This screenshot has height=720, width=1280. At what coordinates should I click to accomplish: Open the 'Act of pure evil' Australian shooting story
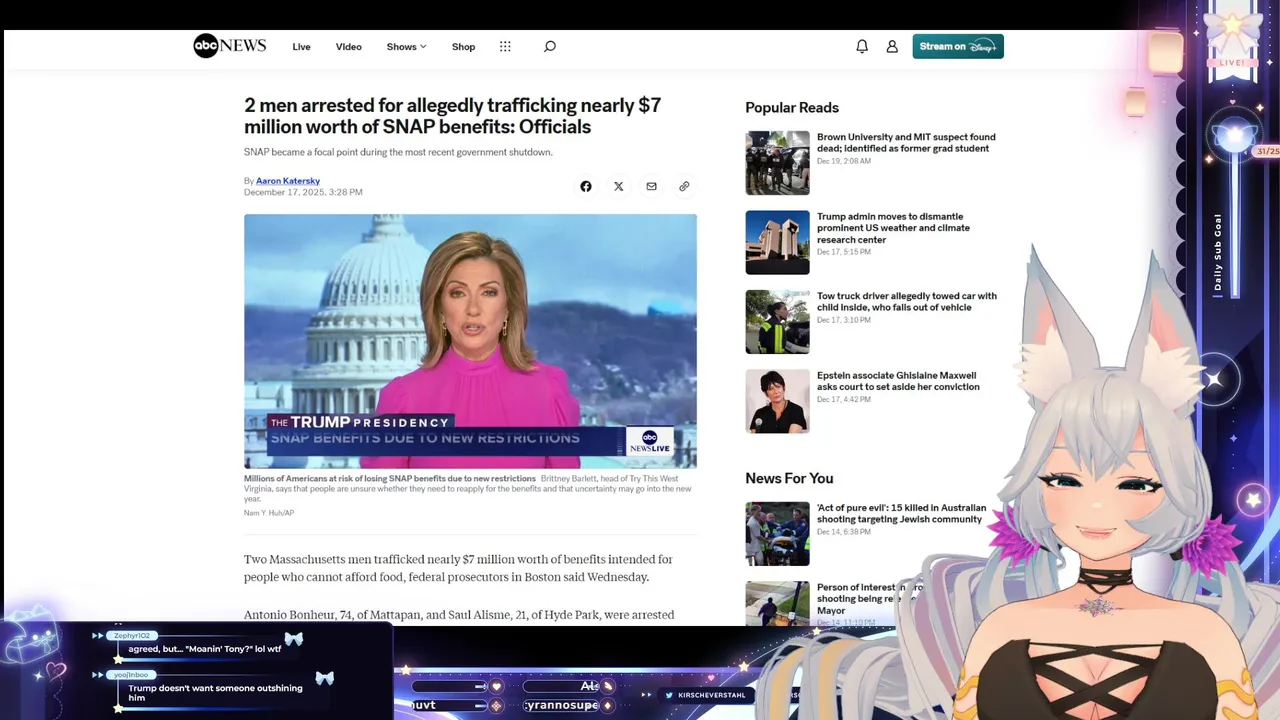pyautogui.click(x=901, y=513)
